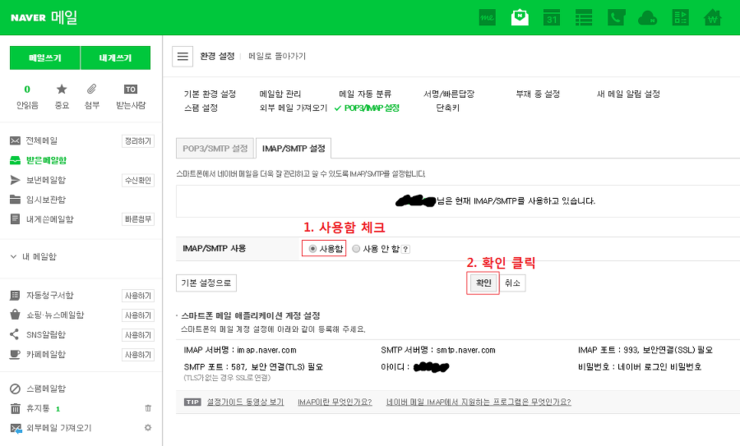Open 스팸메일함 folder
The height and width of the screenshot is (446, 740).
pos(46,389)
